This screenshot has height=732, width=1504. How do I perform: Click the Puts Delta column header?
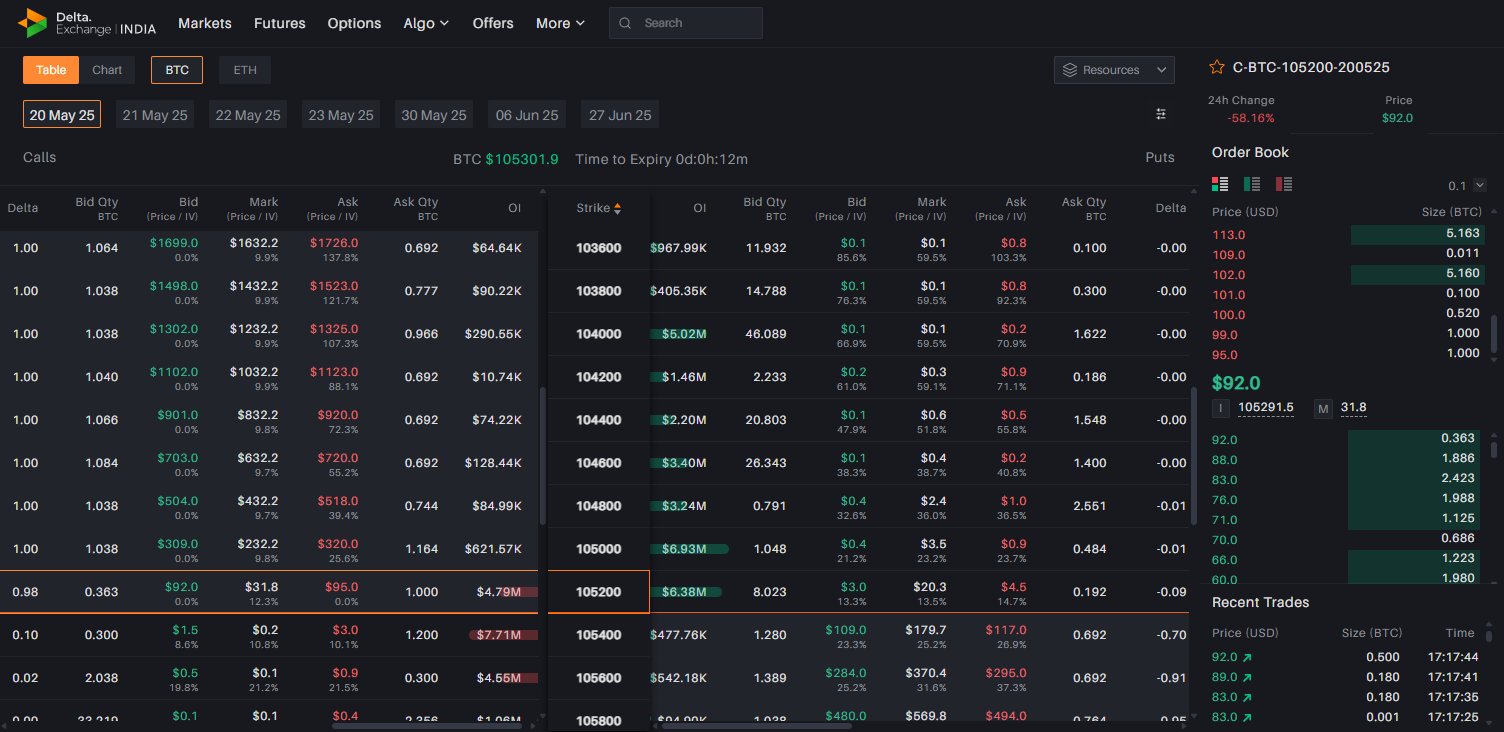pos(1171,208)
